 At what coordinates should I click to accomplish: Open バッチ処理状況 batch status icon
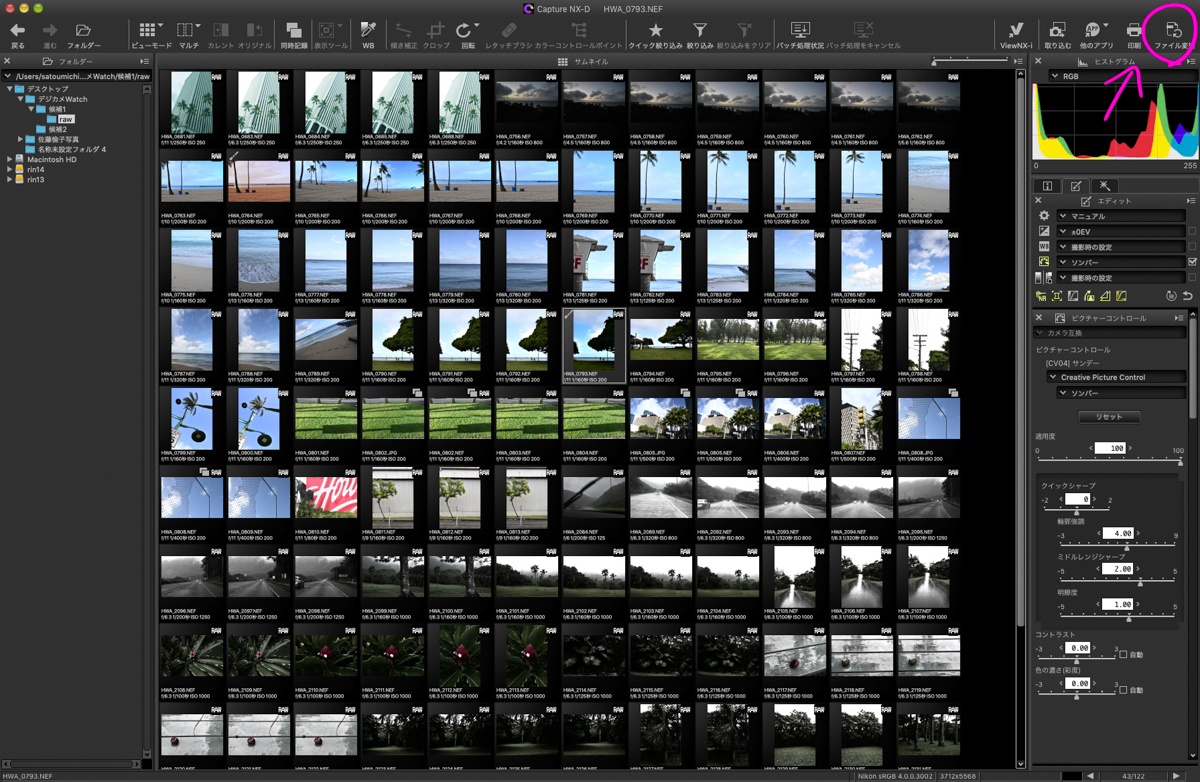[800, 30]
